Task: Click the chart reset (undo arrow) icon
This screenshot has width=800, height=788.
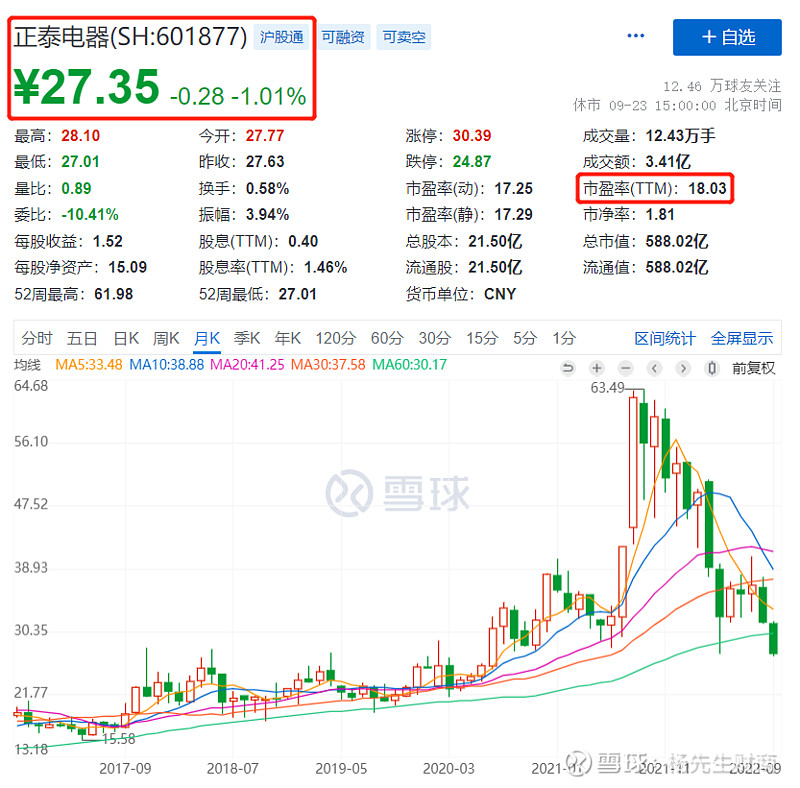Action: click(x=567, y=368)
